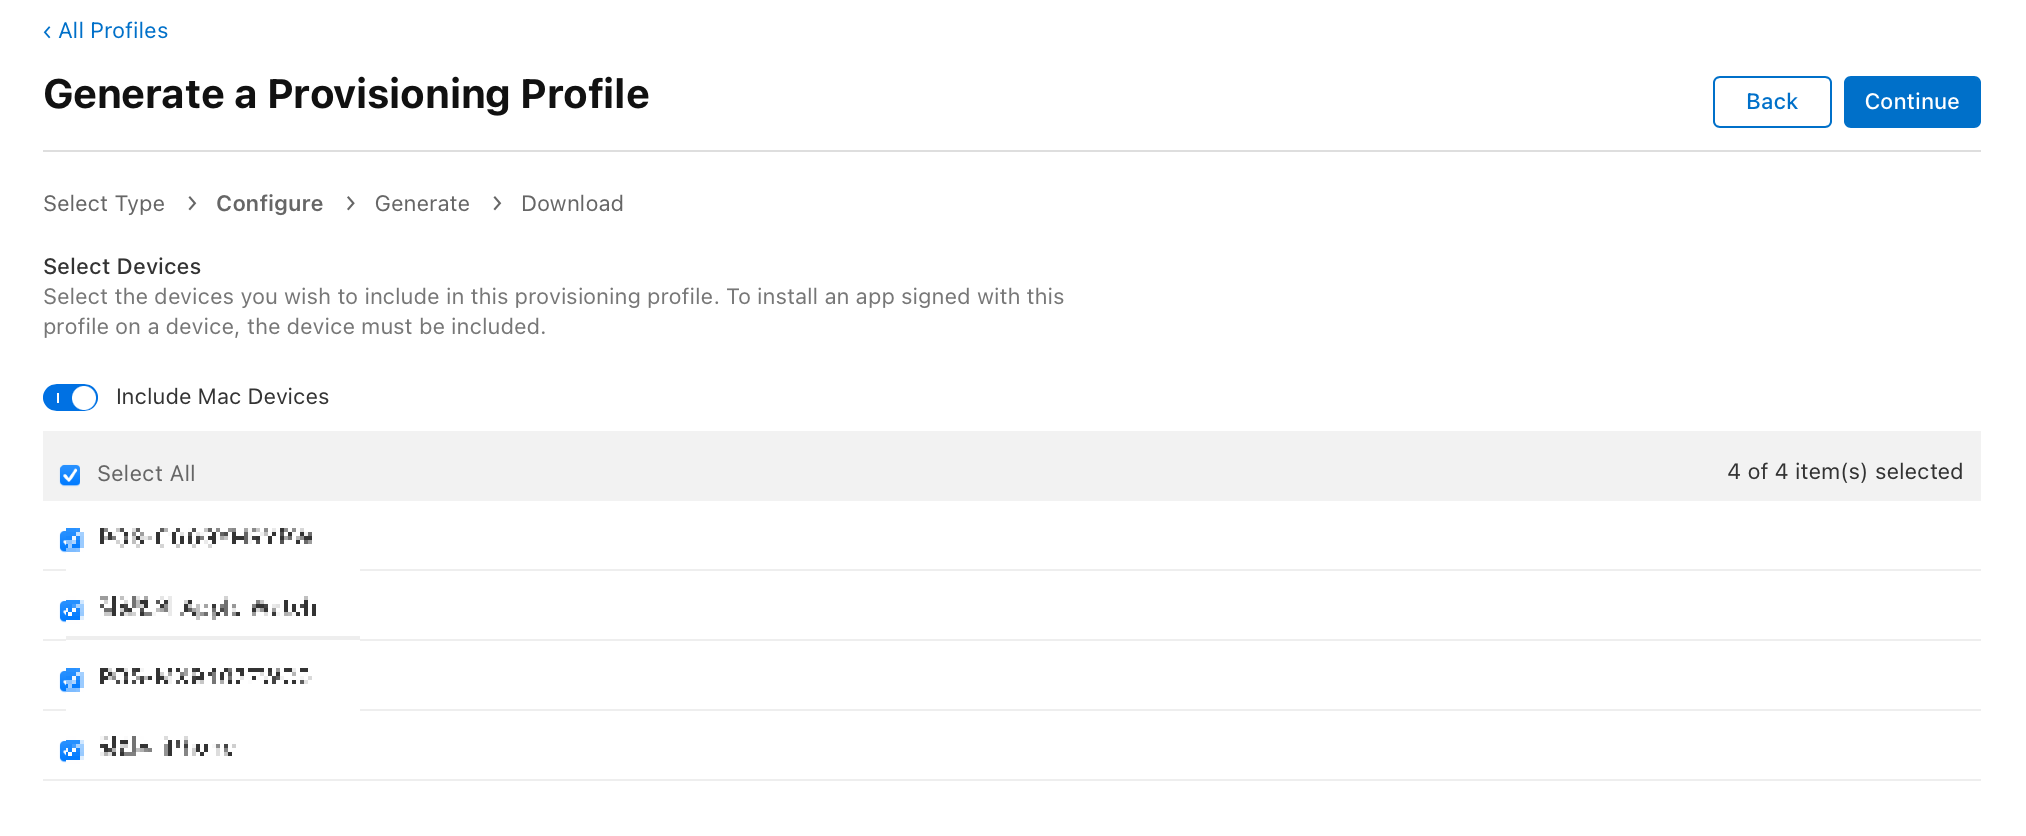Select the Generate breadcrumb step
Viewport: 2026px width, 836px height.
tap(422, 204)
